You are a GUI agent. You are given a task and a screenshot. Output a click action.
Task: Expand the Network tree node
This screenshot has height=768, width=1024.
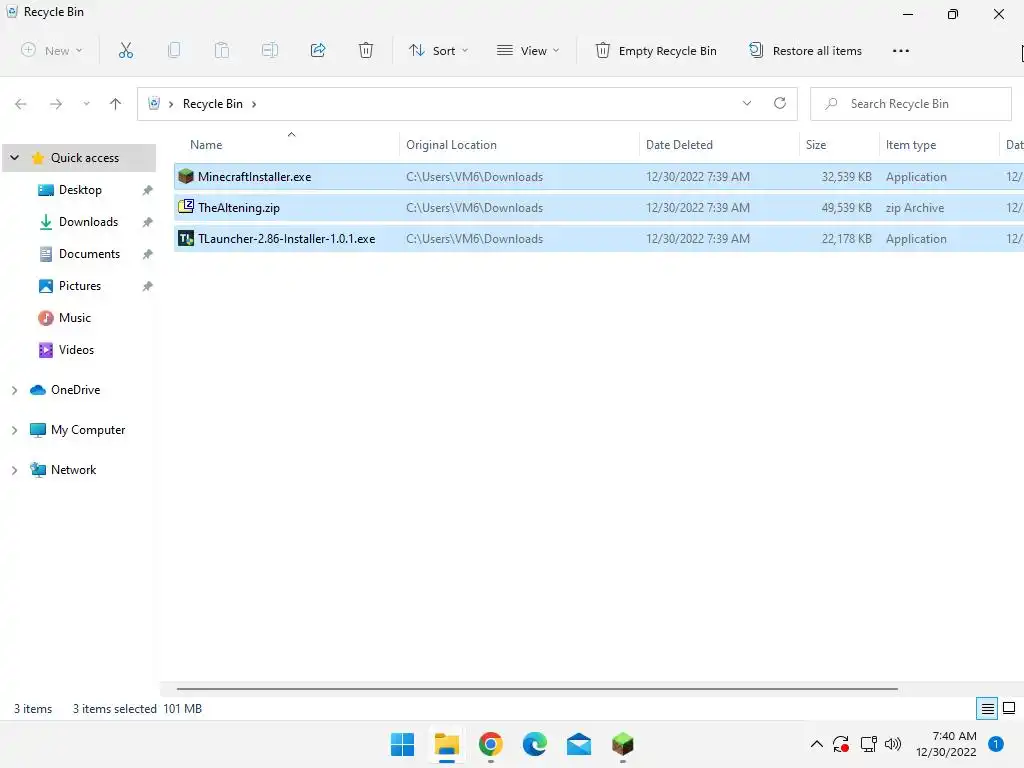14,470
